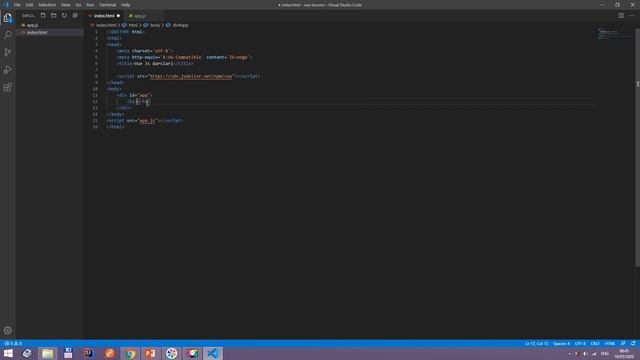Open the Explorer view in activity bar
This screenshot has height=360, width=640.
[x=8, y=18]
